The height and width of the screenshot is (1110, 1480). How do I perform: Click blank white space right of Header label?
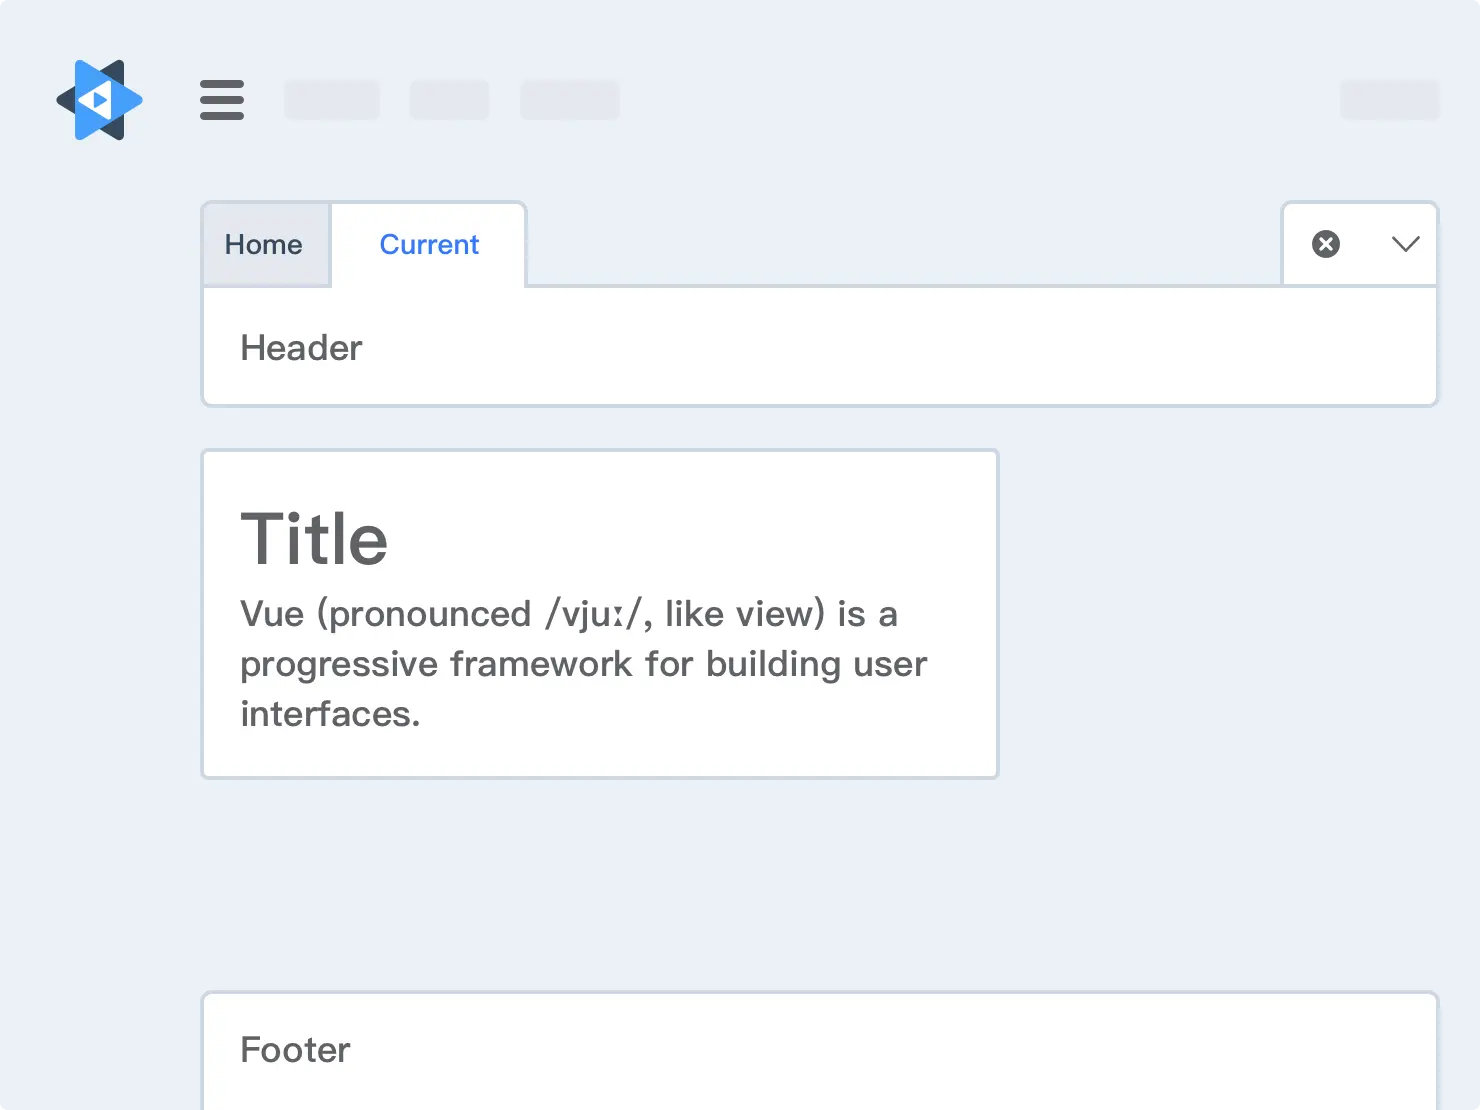point(850,348)
